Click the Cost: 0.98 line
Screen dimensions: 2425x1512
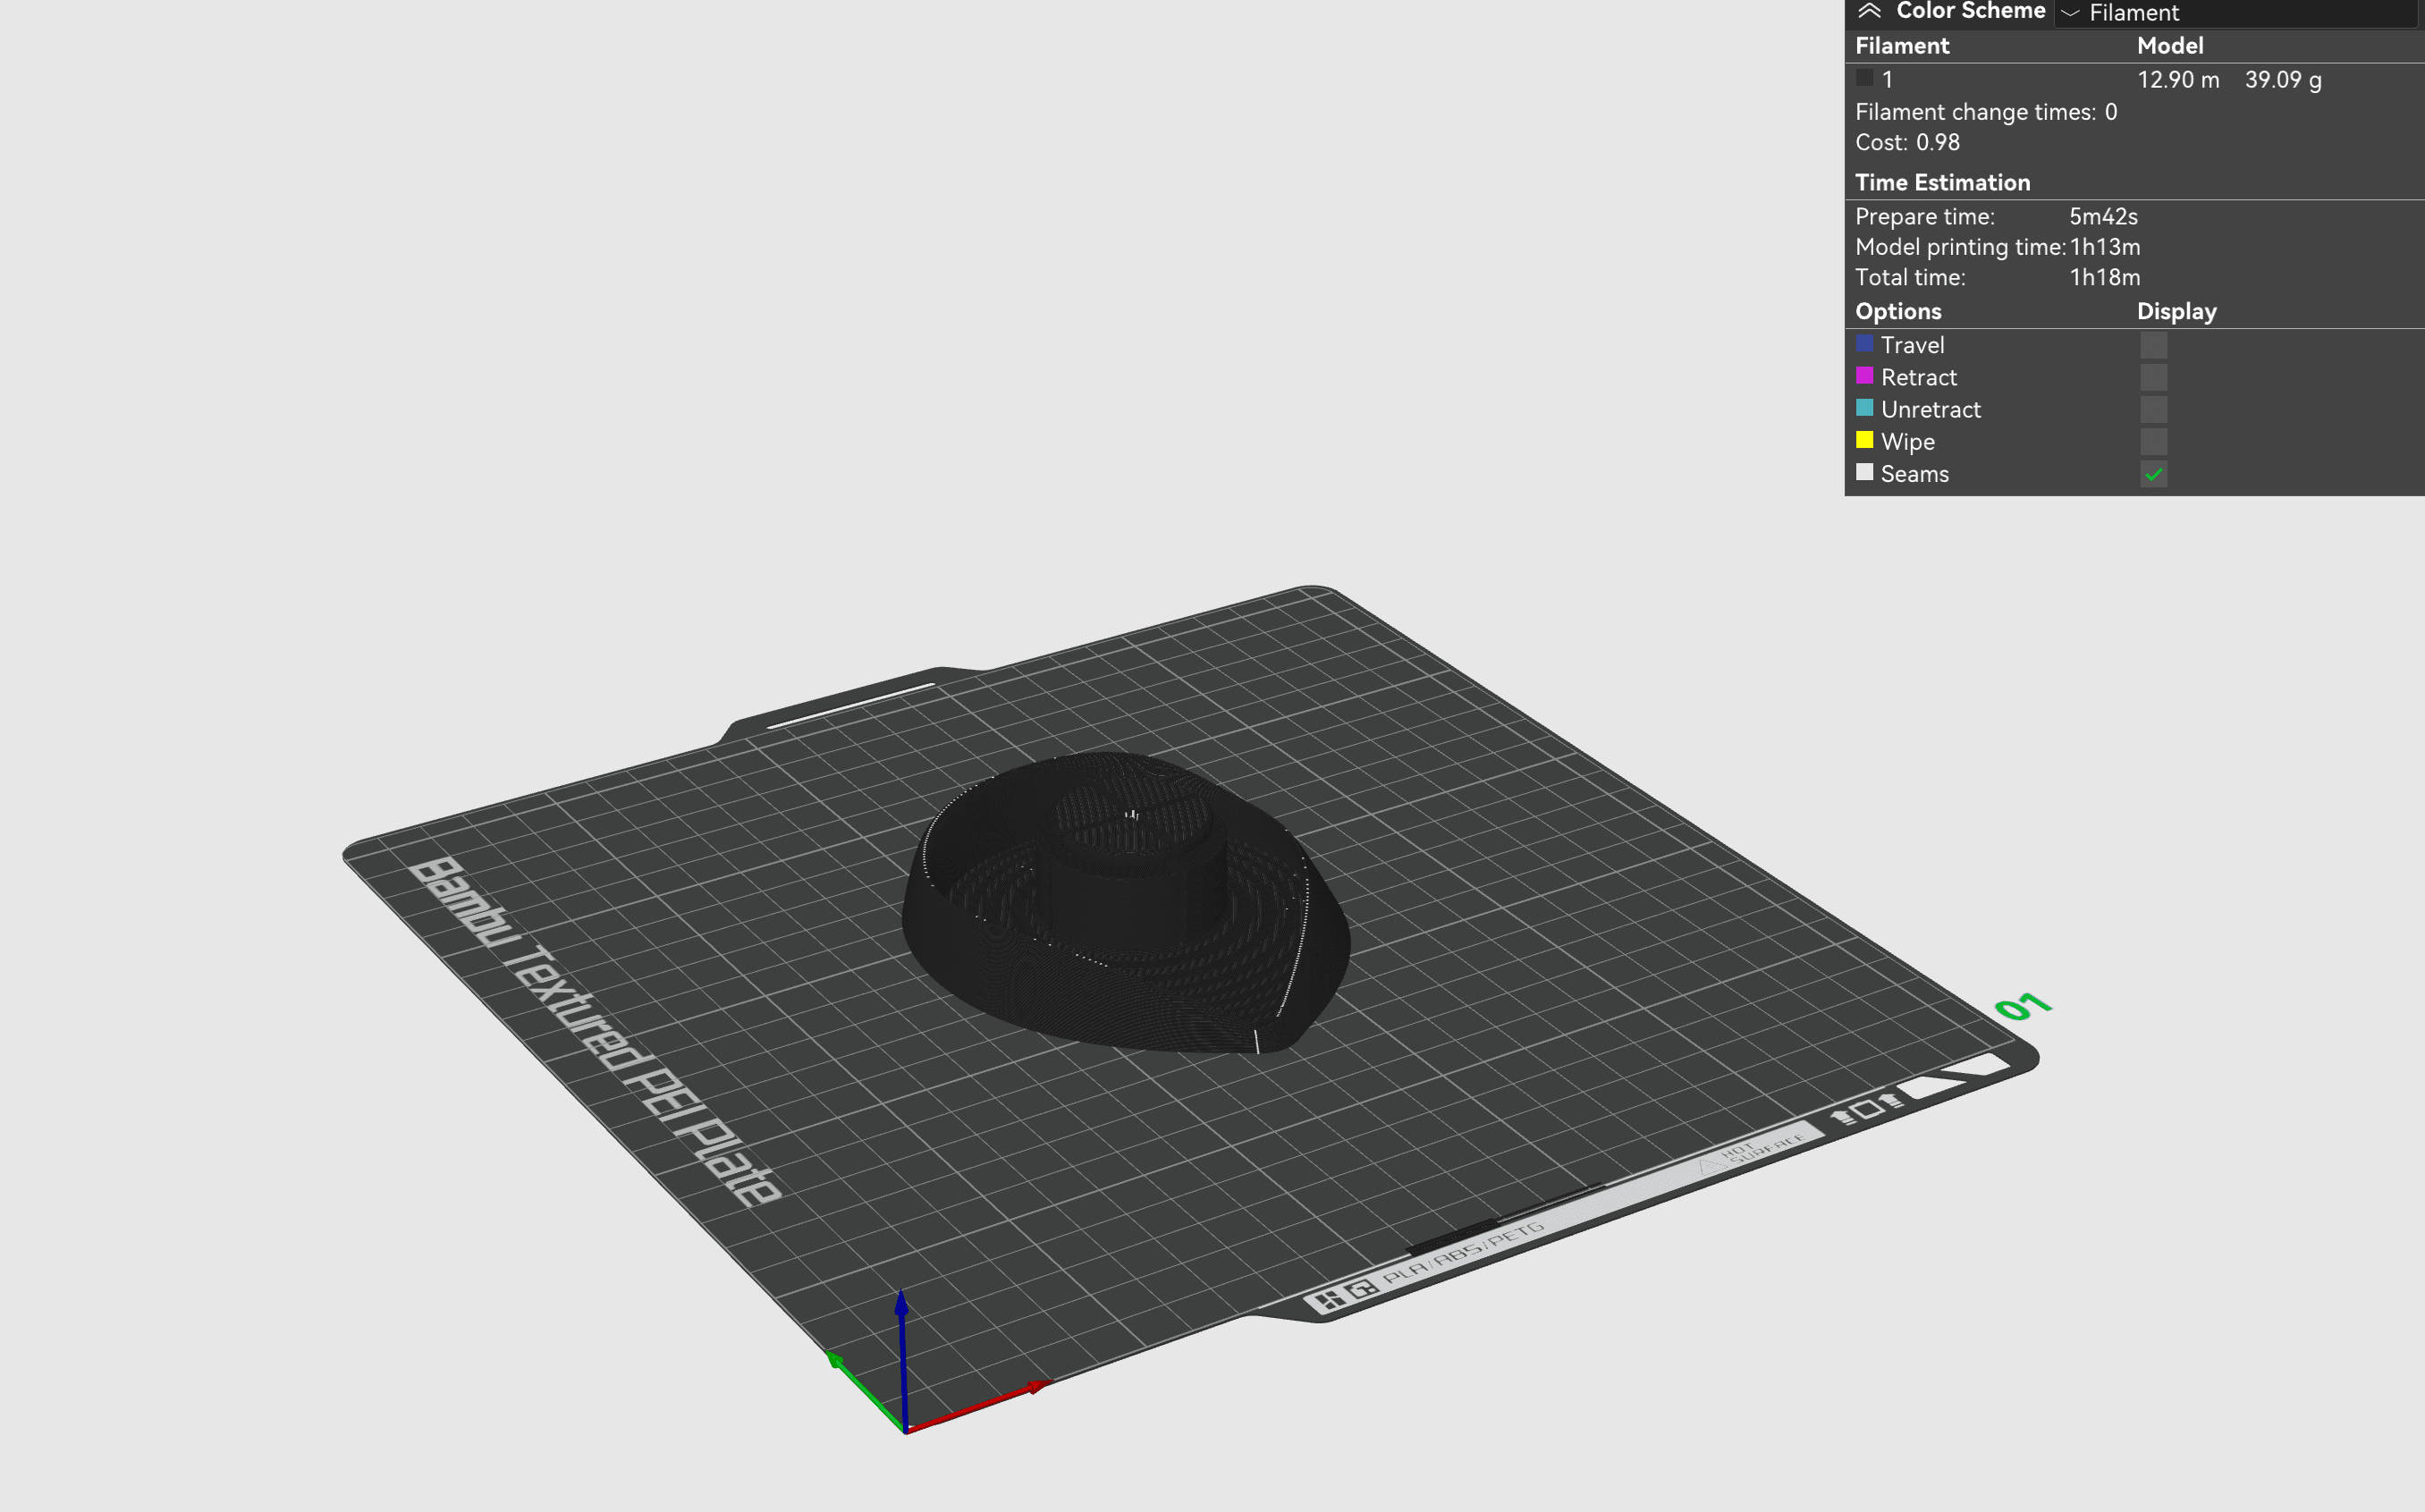[x=1907, y=142]
